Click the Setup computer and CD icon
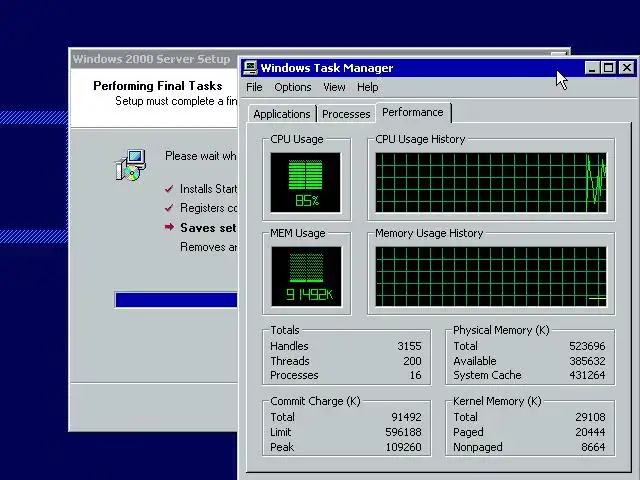Image resolution: width=640 pixels, height=480 pixels. coord(131,165)
